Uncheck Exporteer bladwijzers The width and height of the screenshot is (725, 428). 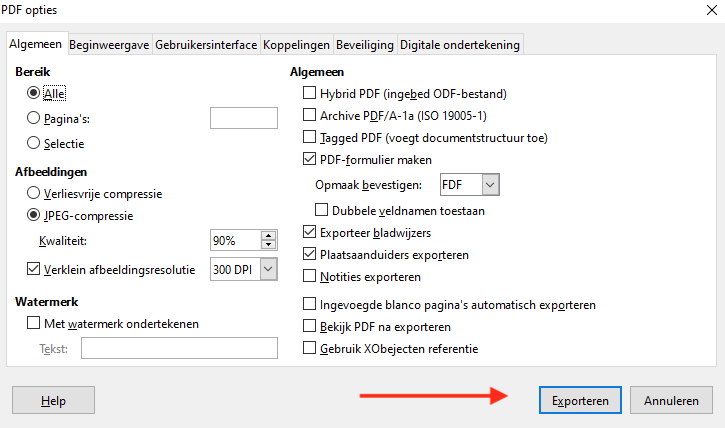click(x=309, y=233)
